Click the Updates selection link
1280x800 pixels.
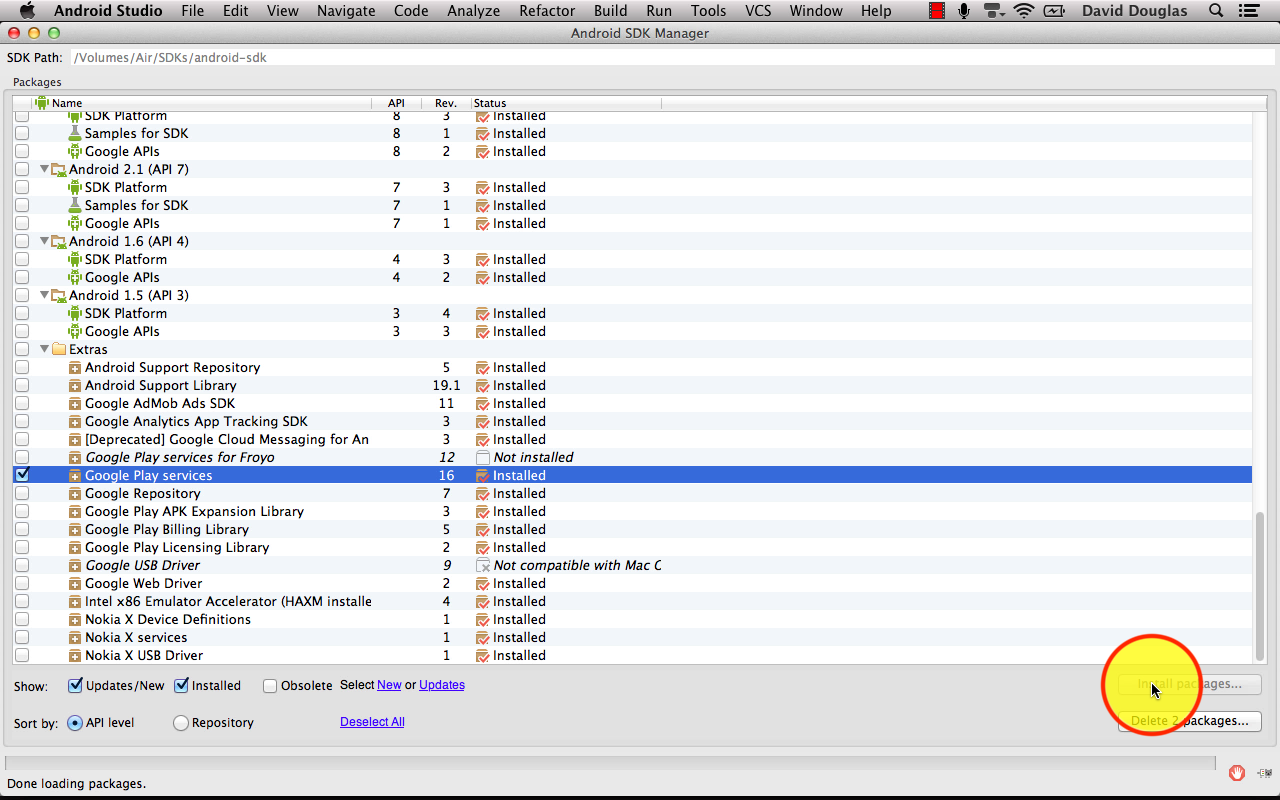[x=442, y=685]
